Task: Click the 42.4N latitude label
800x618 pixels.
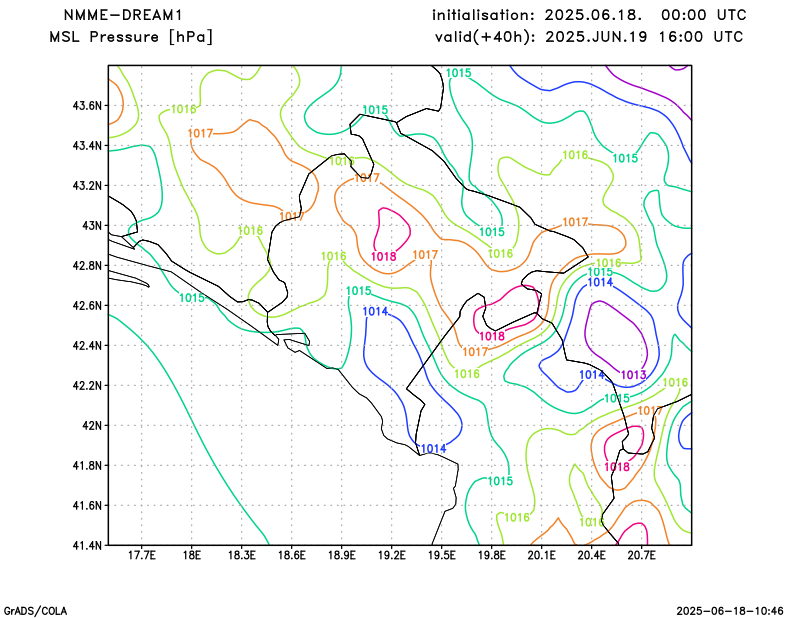Action: tap(87, 345)
